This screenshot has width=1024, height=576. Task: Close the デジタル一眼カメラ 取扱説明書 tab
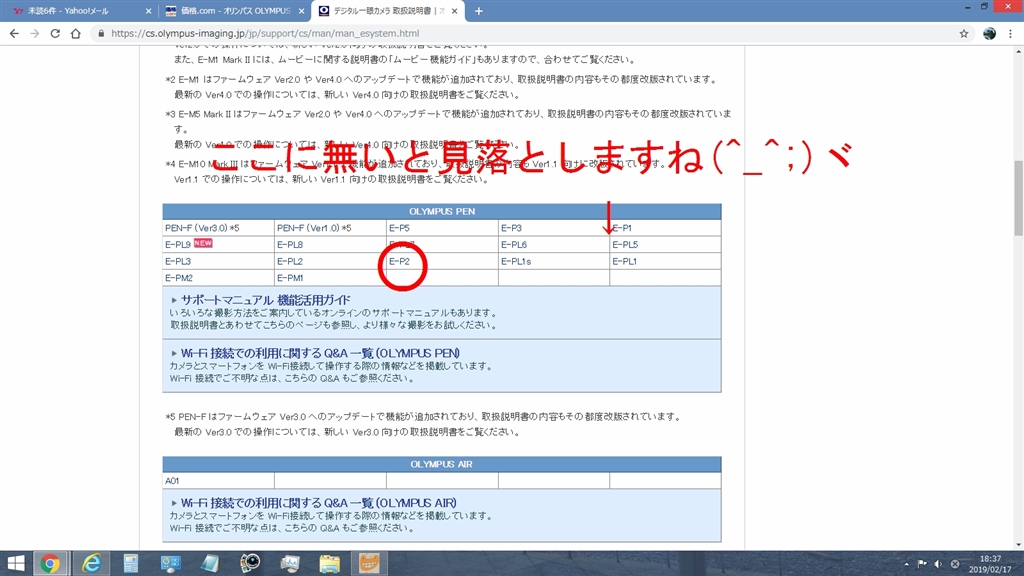click(x=455, y=11)
